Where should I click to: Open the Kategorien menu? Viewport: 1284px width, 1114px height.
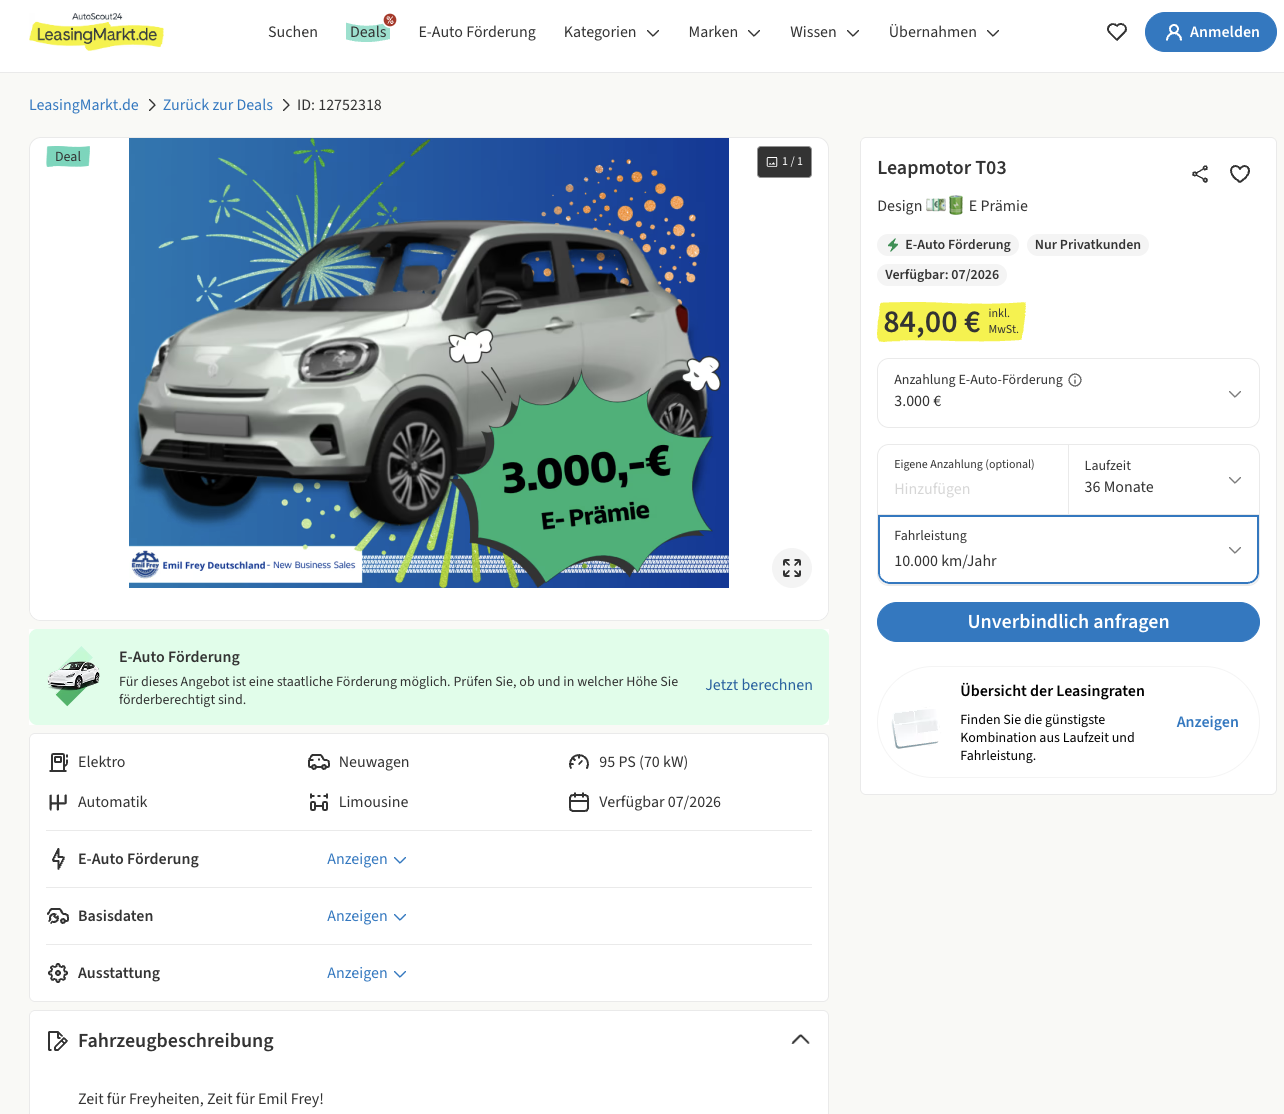[611, 32]
